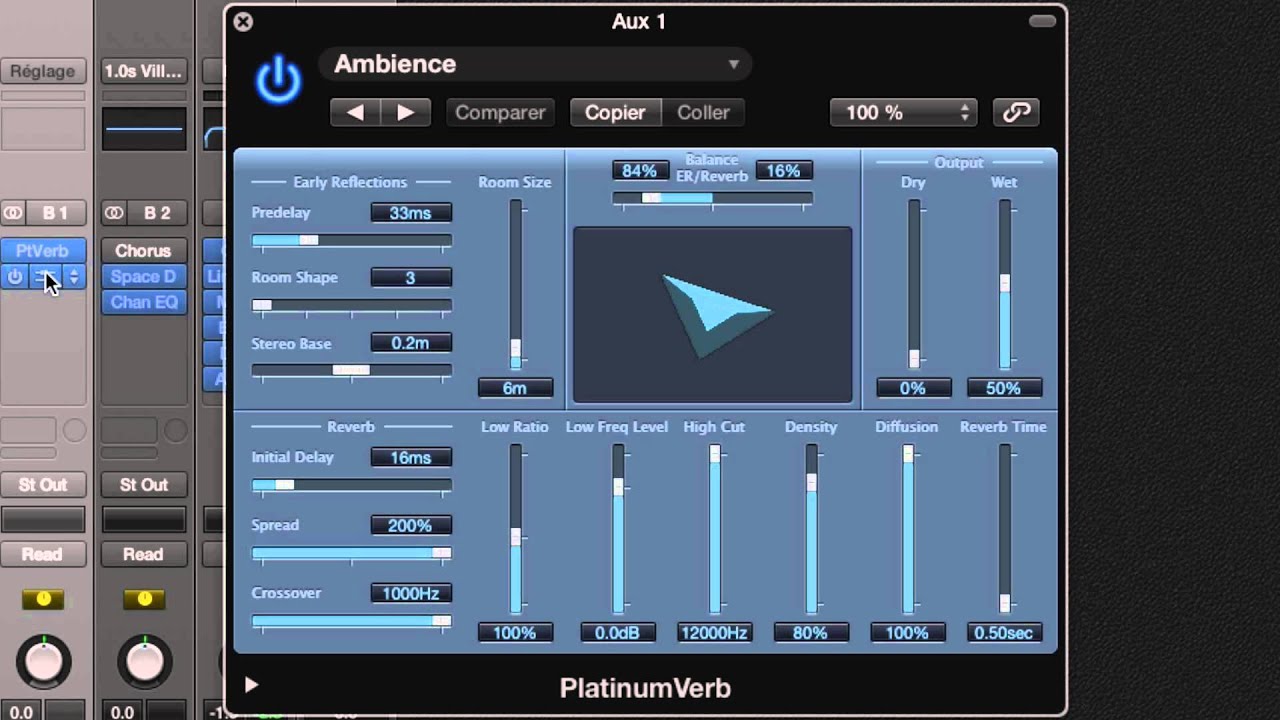Click the Low Ratio 100% value field

pyautogui.click(x=515, y=633)
